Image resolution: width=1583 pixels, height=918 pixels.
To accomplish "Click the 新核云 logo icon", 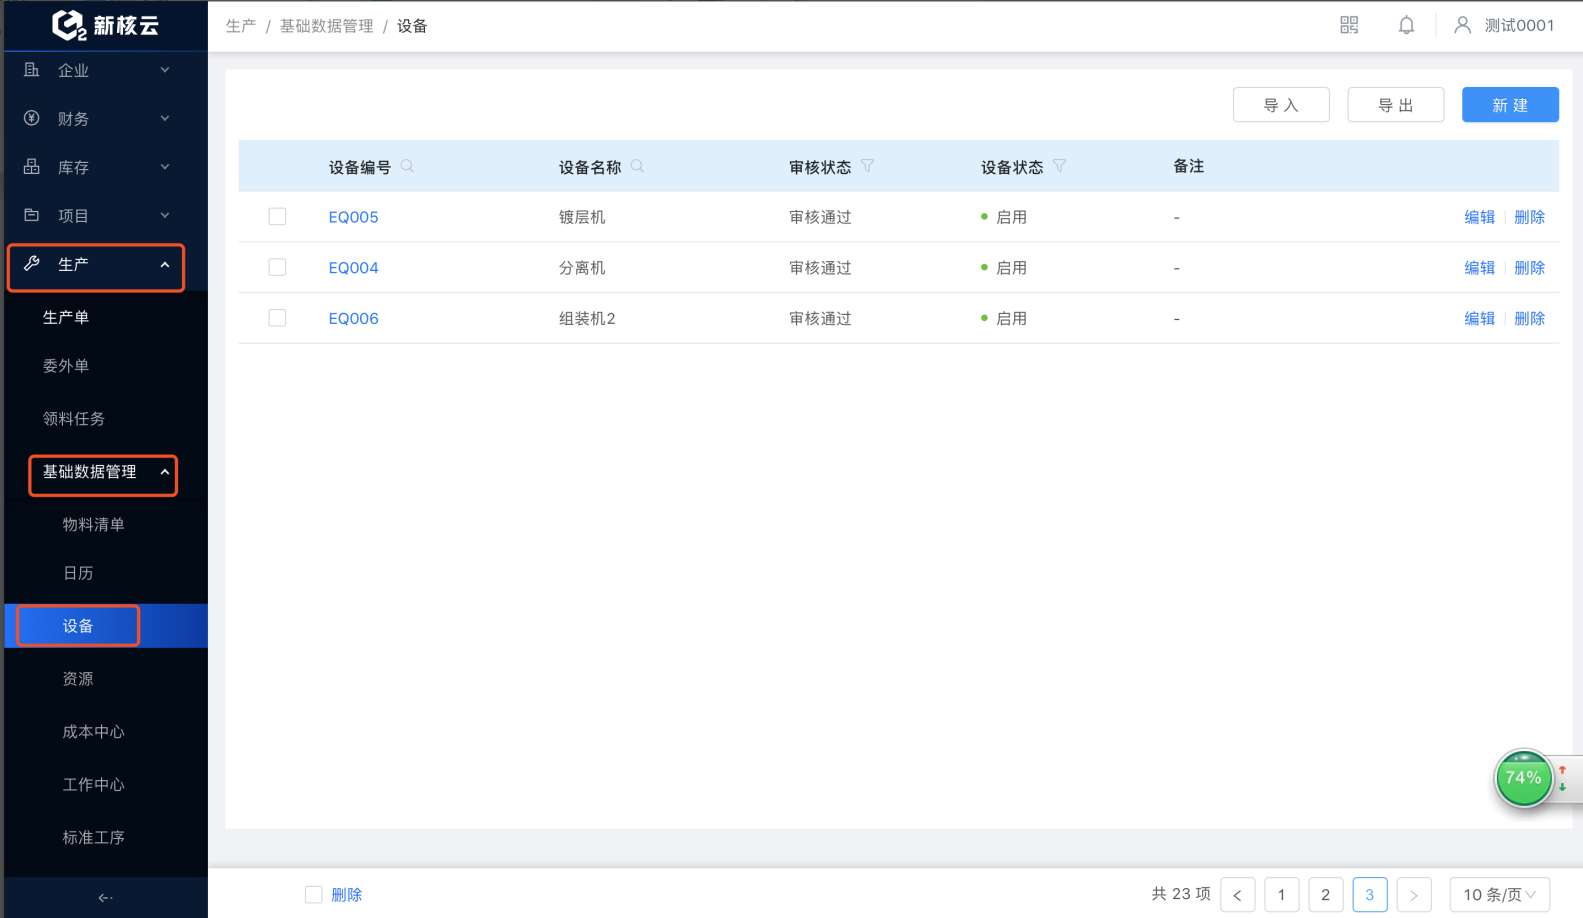I will [69, 25].
